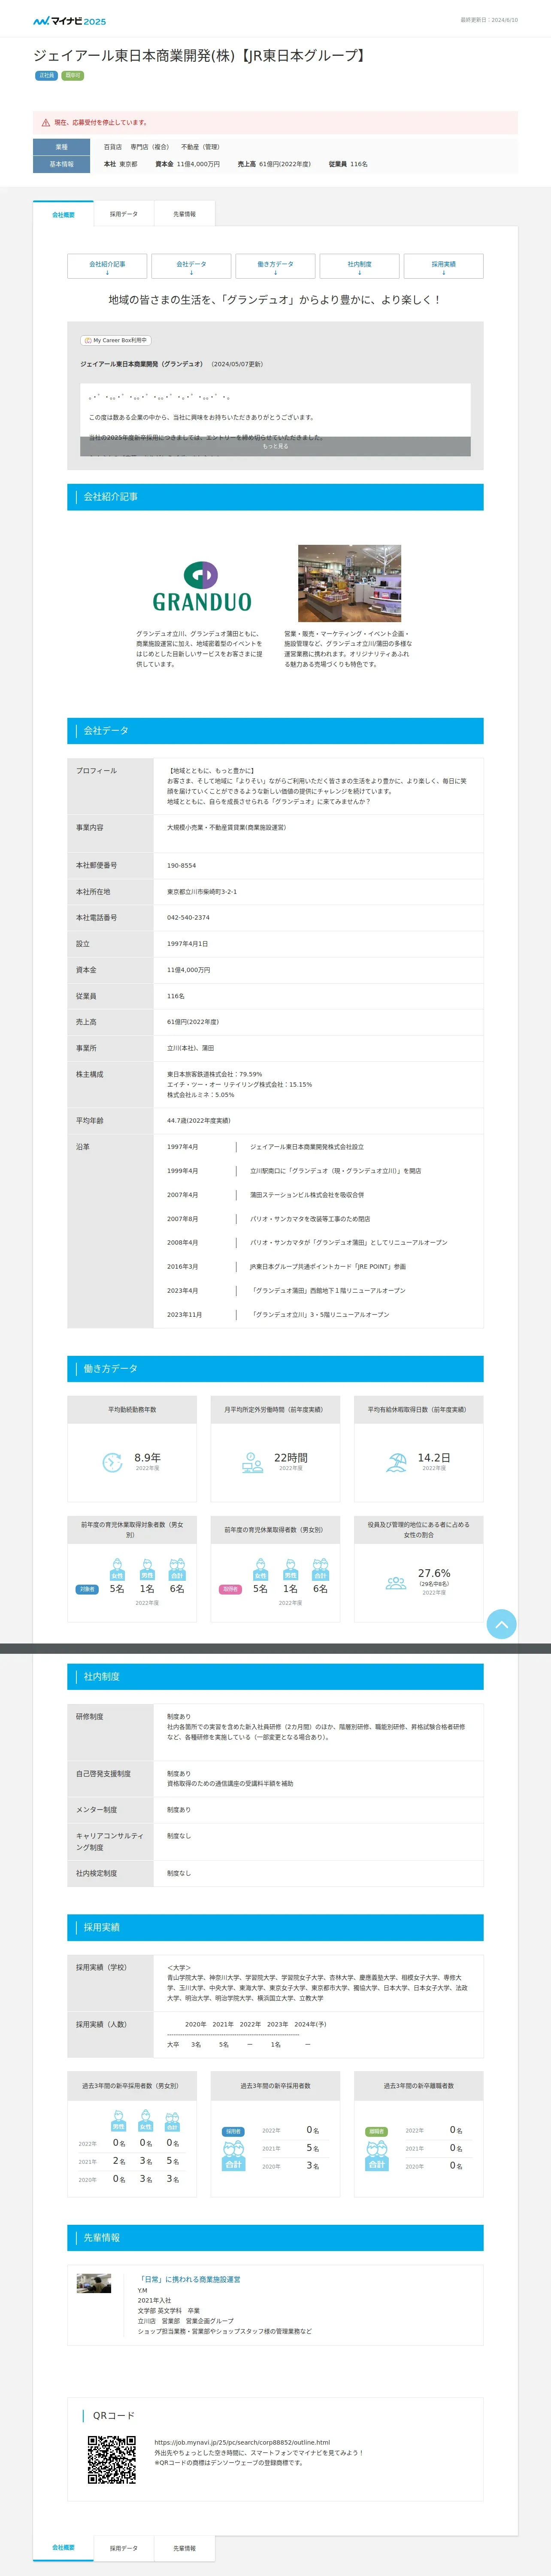Image resolution: width=551 pixels, height=2576 pixels.
Task: Jump to 社内制度 section anchor
Action: click(x=359, y=266)
